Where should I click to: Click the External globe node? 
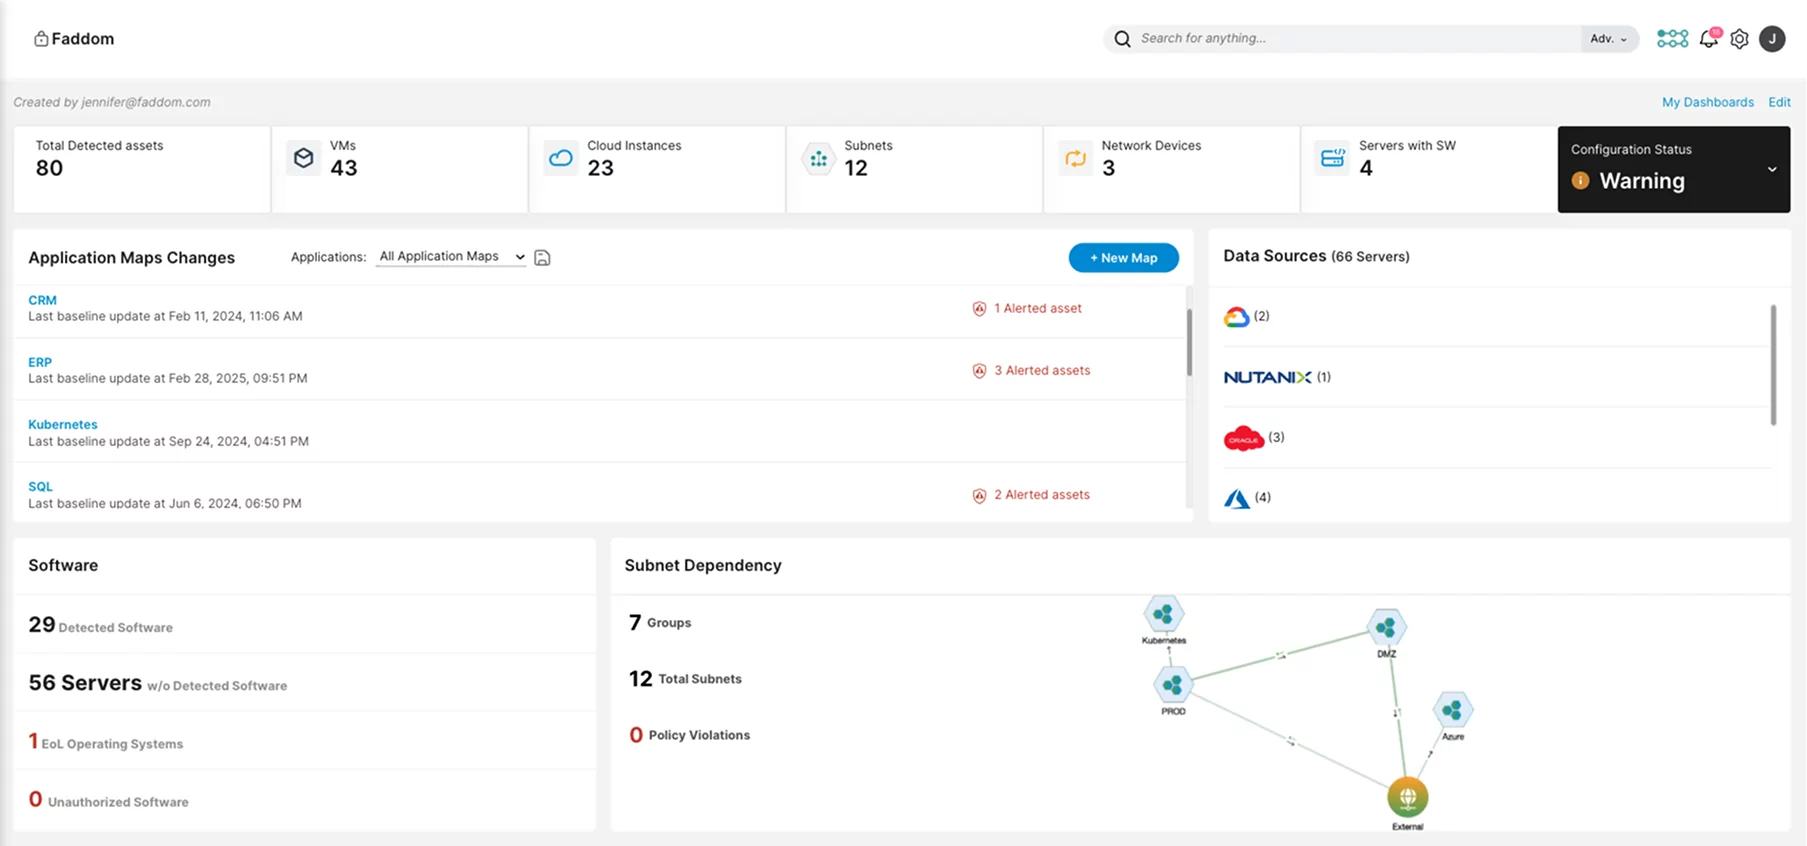[x=1407, y=798]
